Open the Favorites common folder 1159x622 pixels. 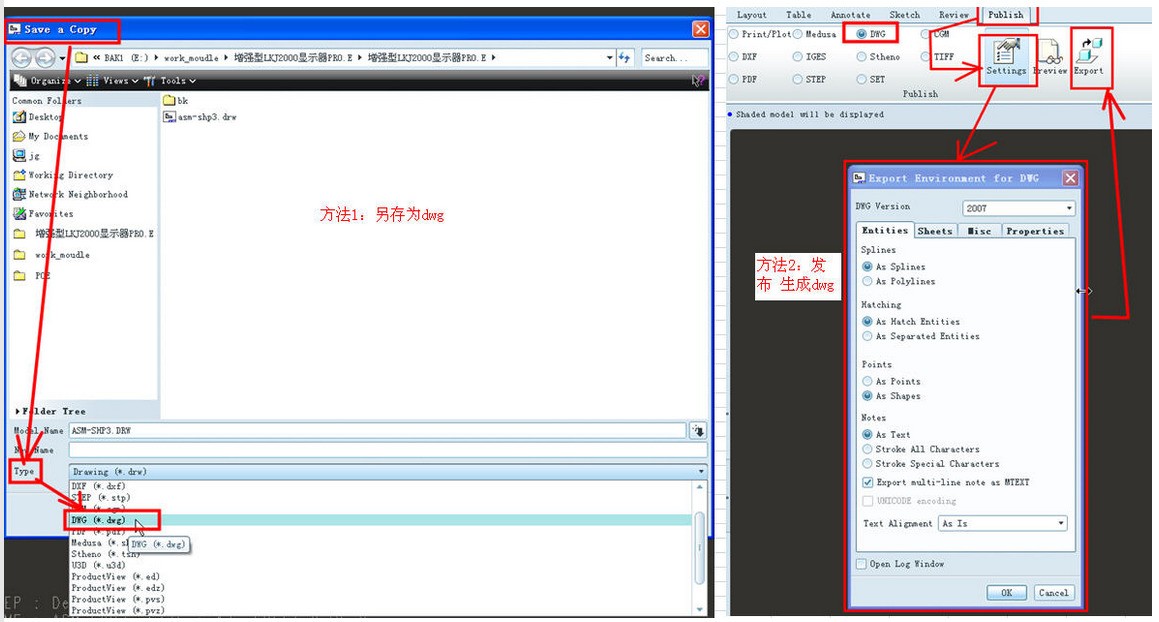point(43,214)
